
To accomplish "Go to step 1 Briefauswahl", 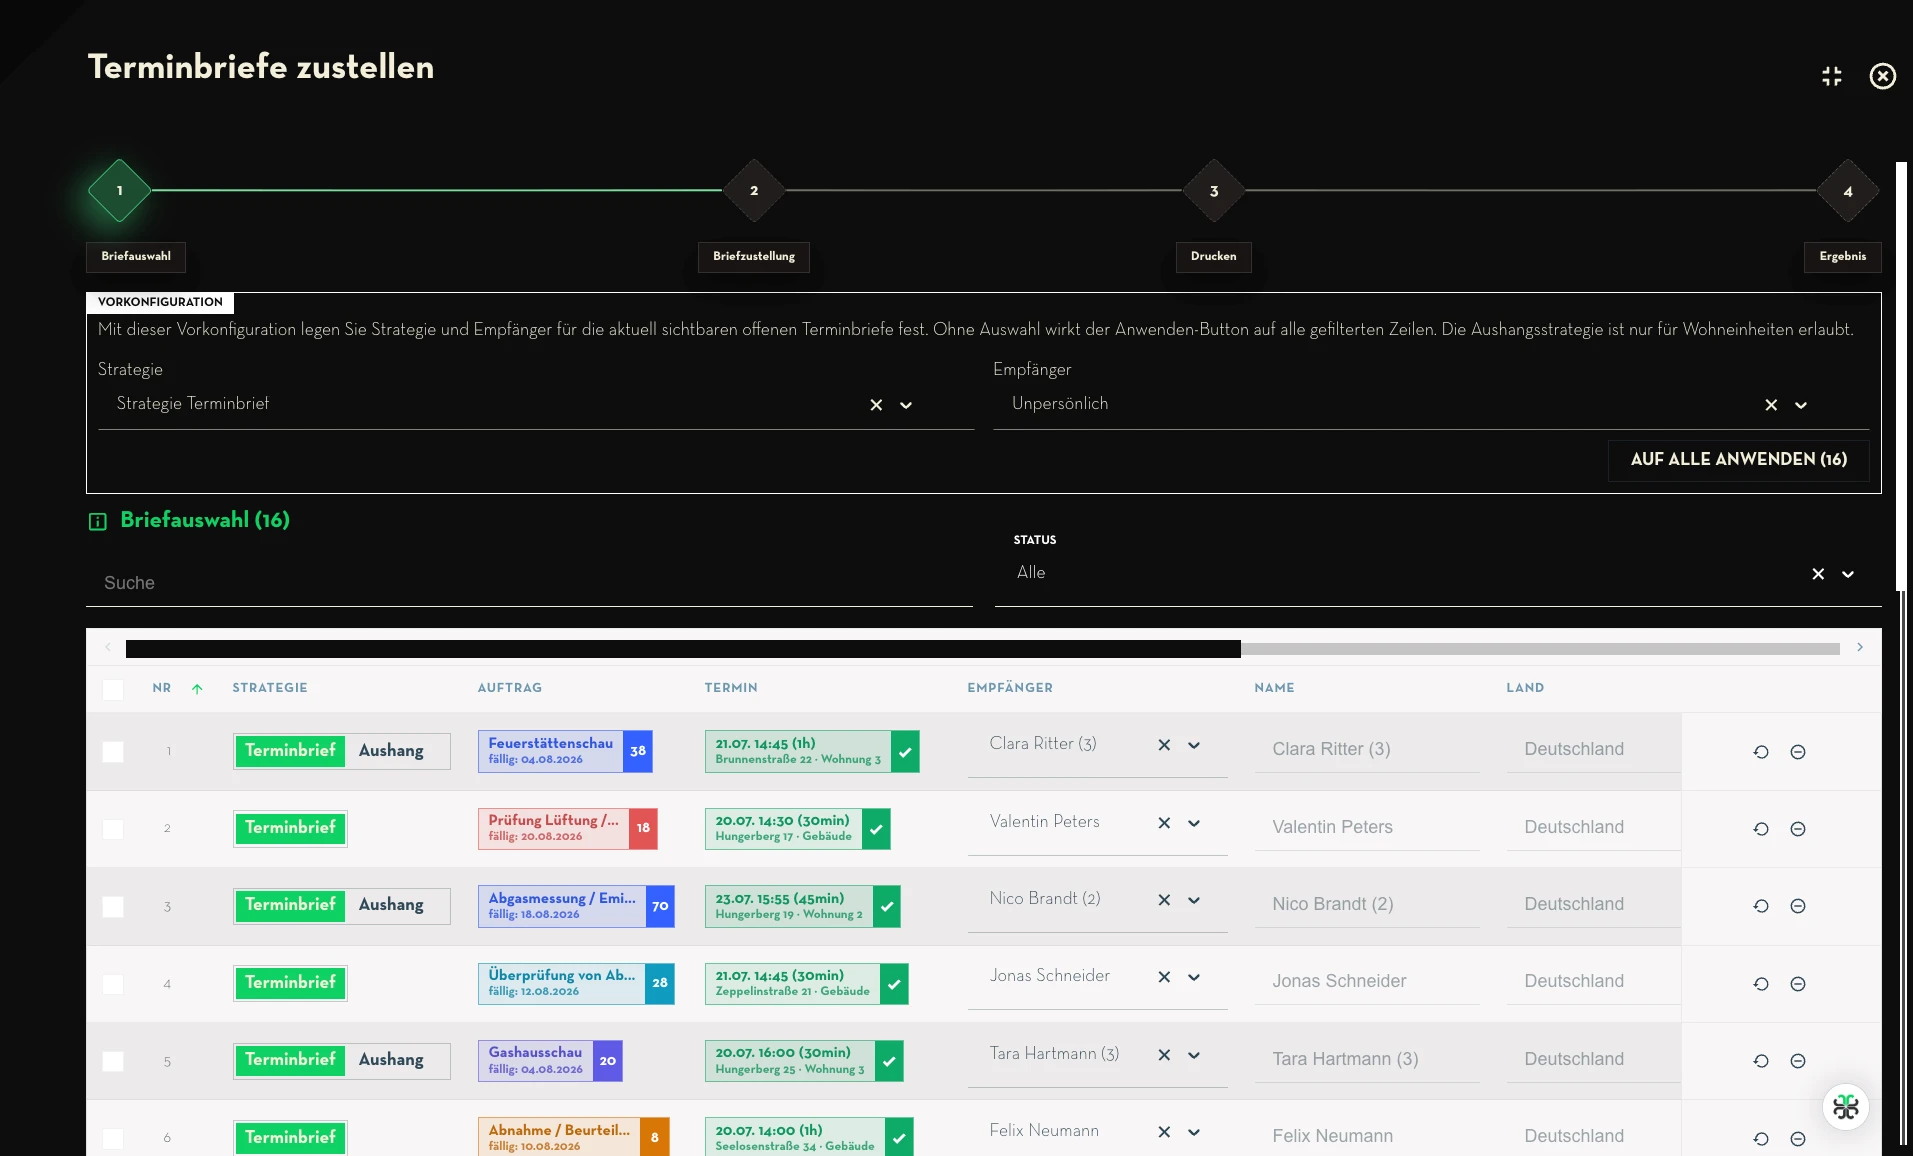I will coord(120,190).
